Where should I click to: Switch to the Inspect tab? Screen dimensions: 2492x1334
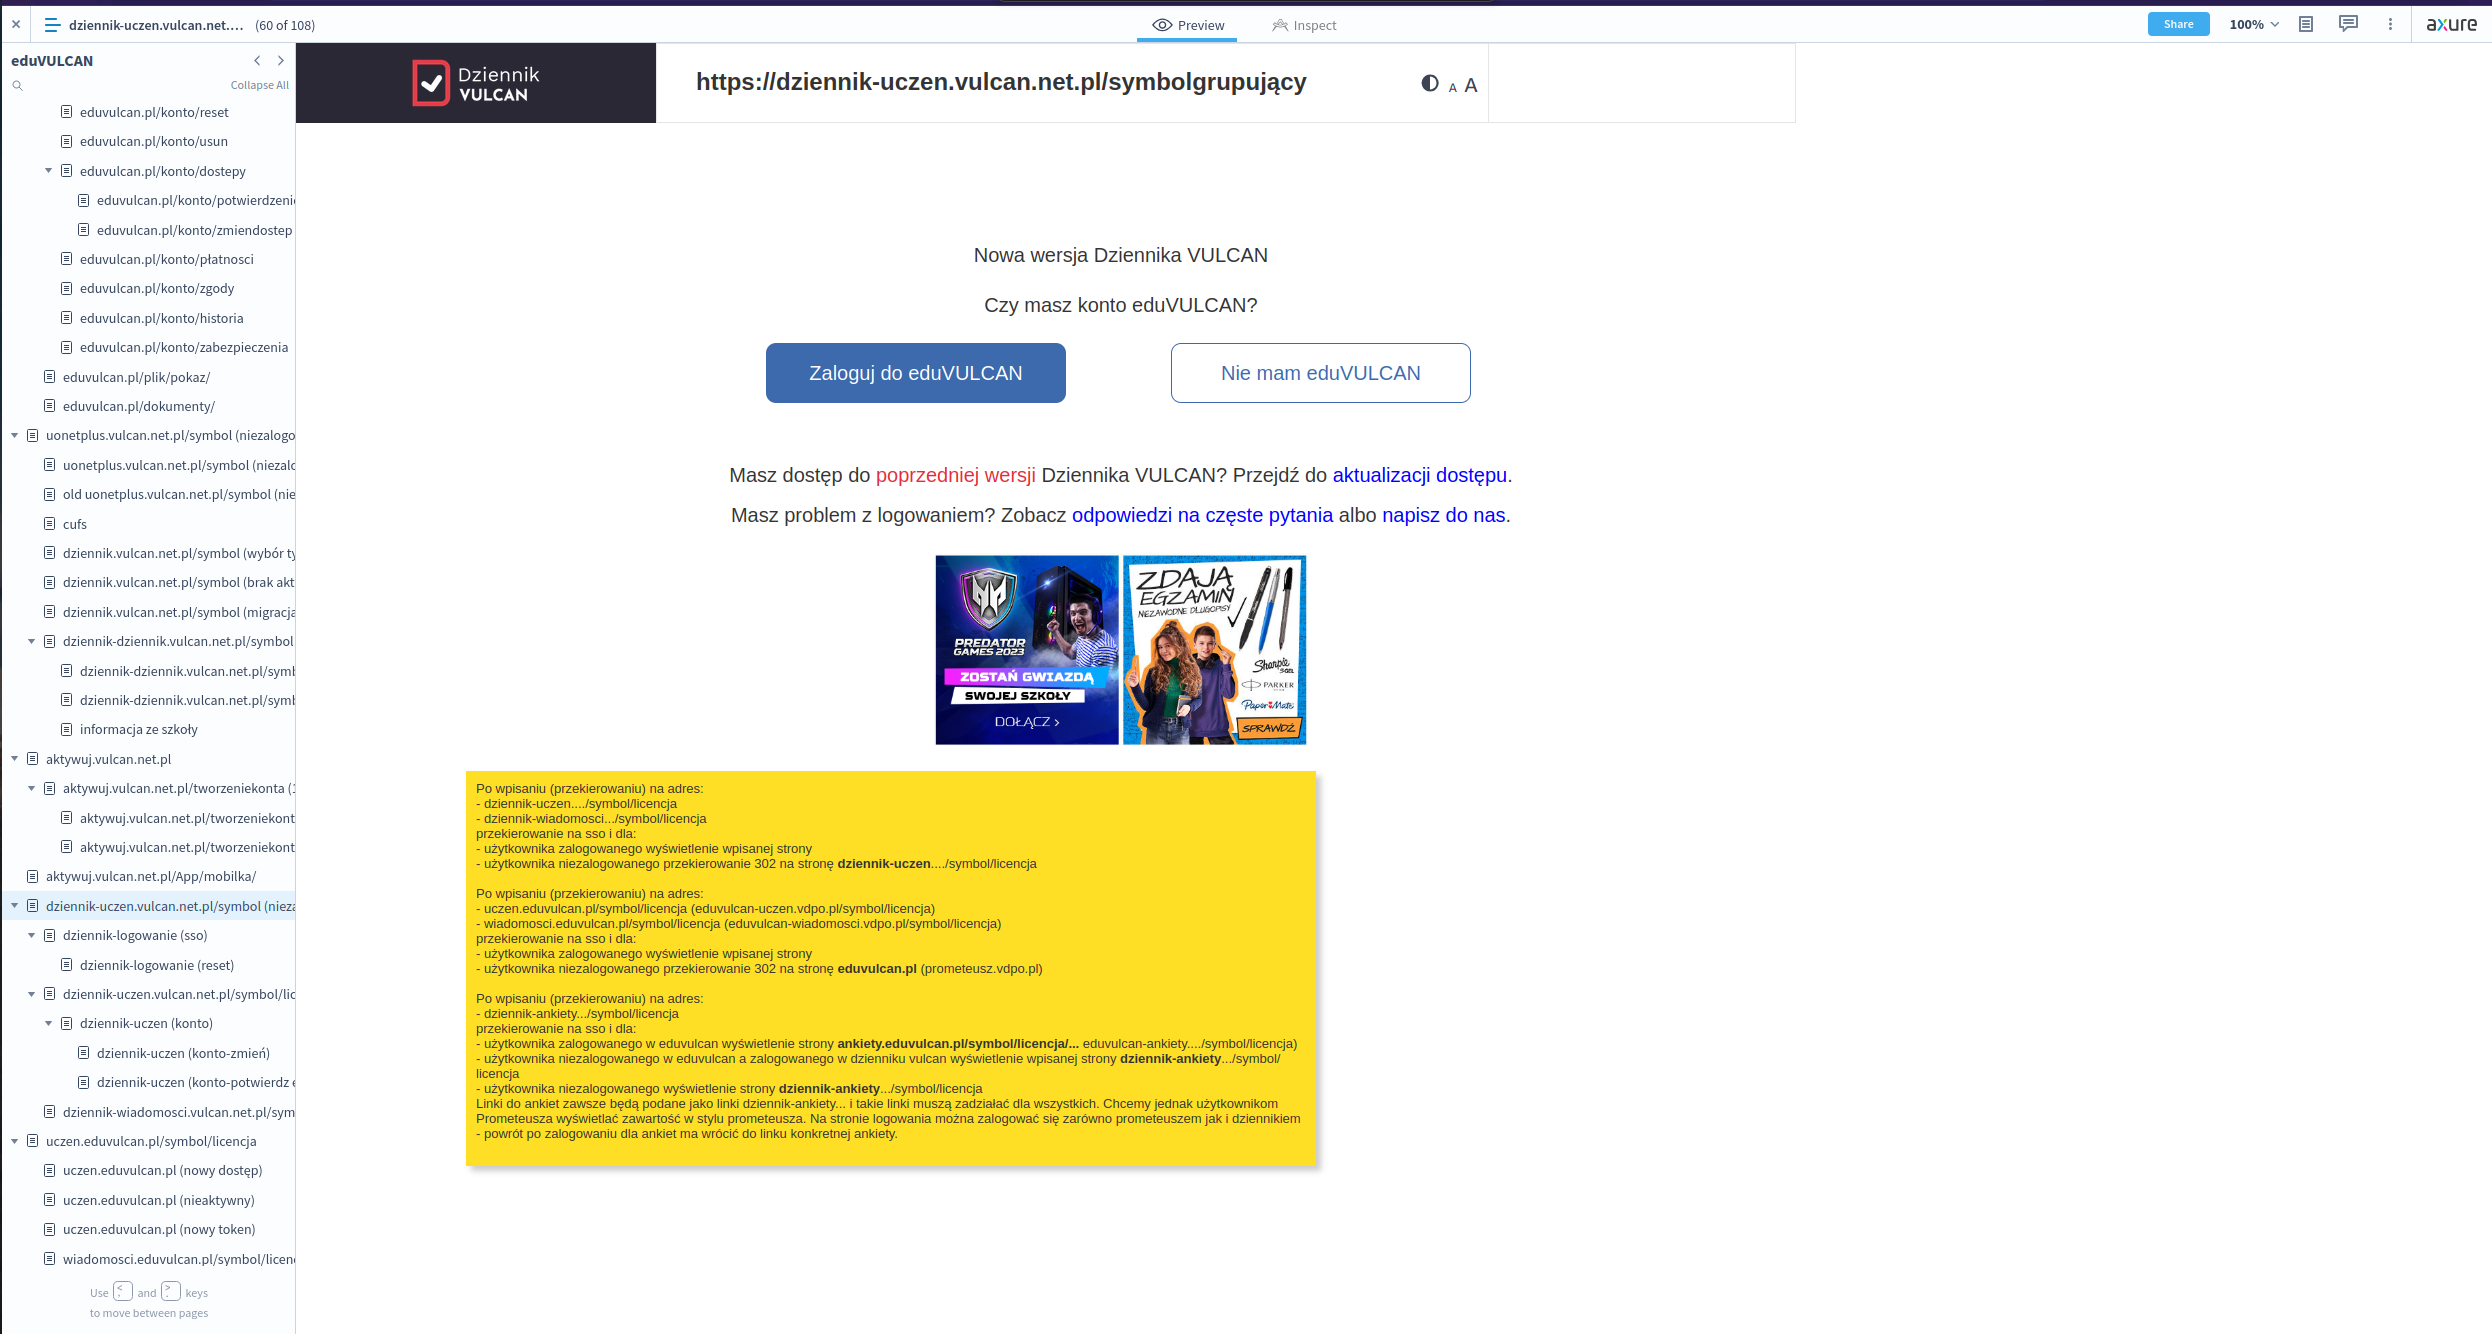point(1304,25)
